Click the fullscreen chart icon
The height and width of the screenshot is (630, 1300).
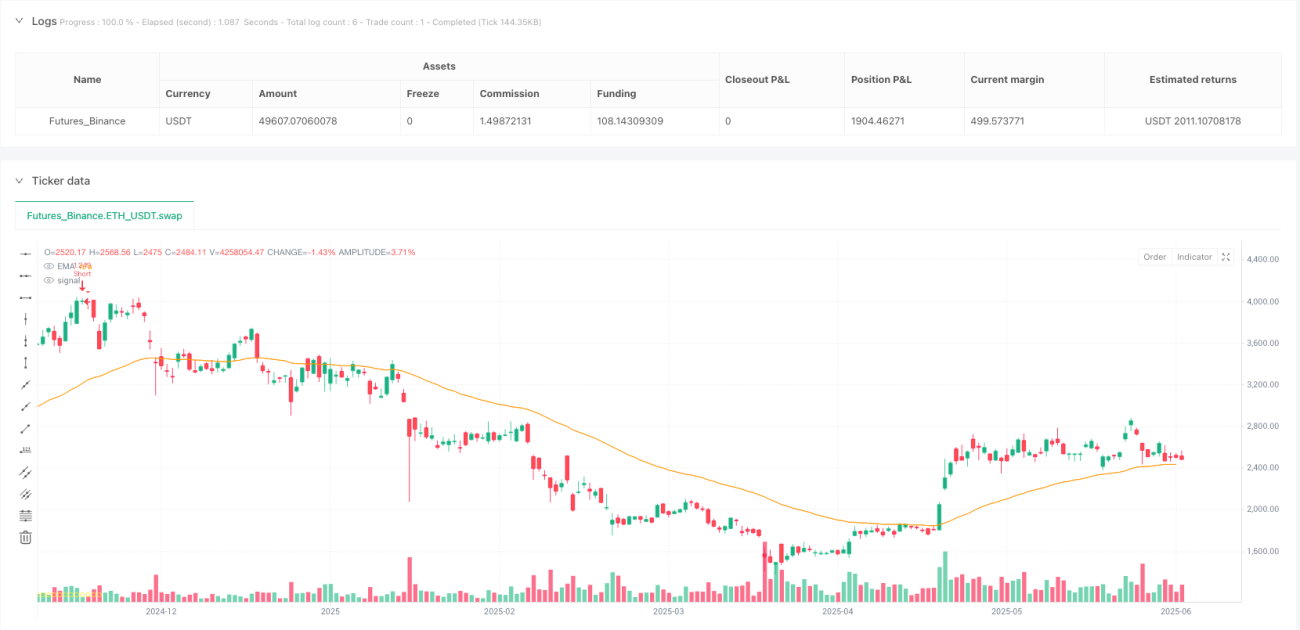1226,257
